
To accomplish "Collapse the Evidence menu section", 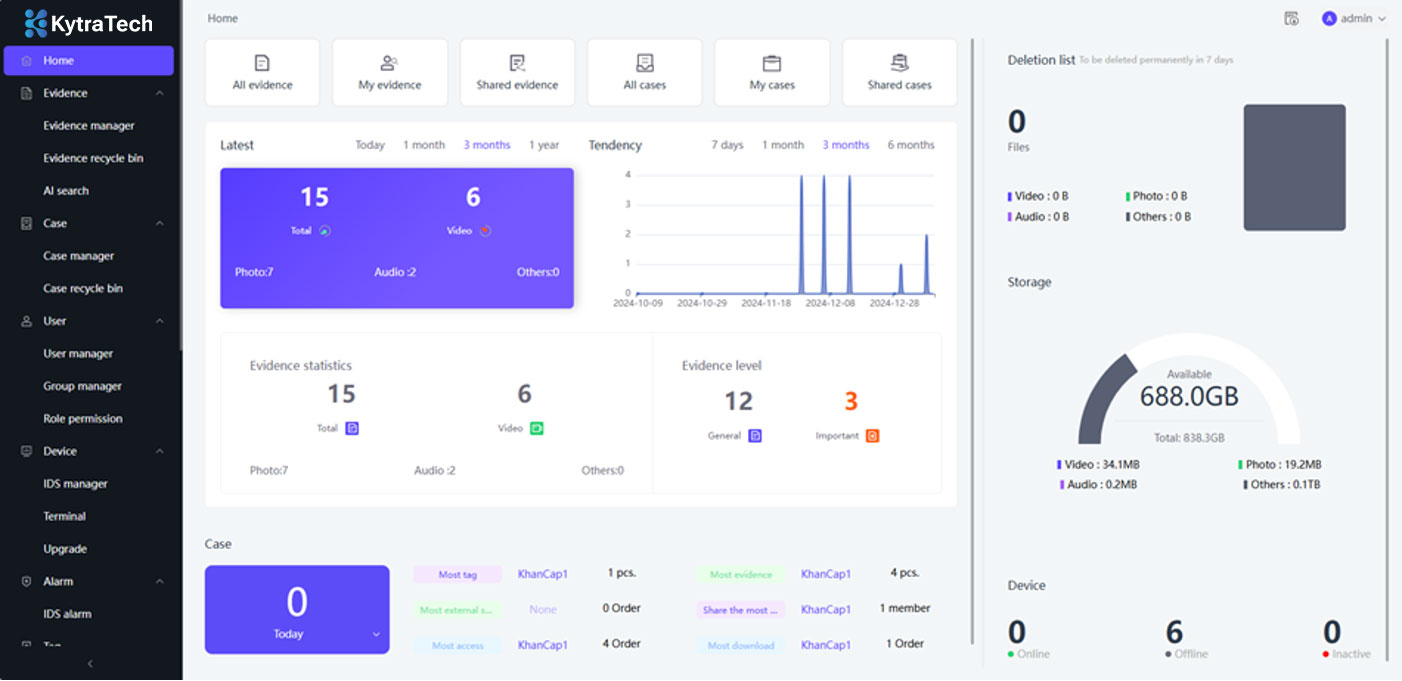I will pos(160,93).
